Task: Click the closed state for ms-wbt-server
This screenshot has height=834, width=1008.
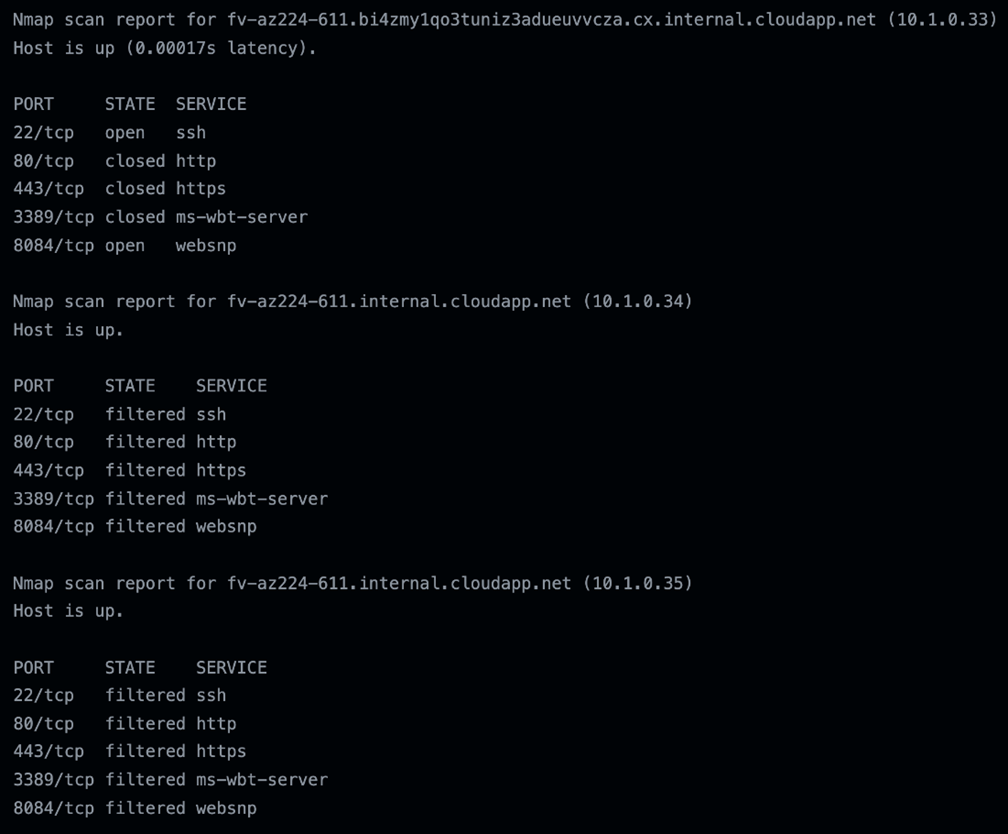Action: [135, 217]
